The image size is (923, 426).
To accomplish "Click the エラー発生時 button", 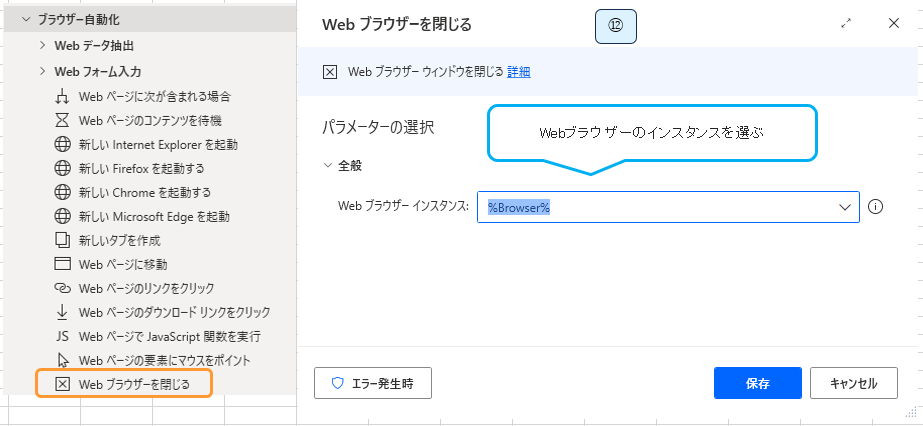I will tap(372, 383).
